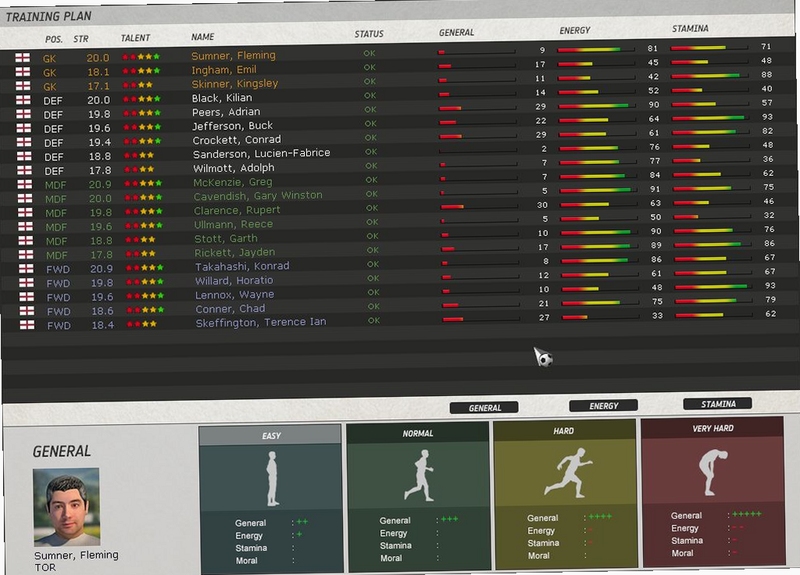Screen dimensions: 800x575
Task: Pick the exhausted figure Very Hard icon
Action: coord(713,472)
